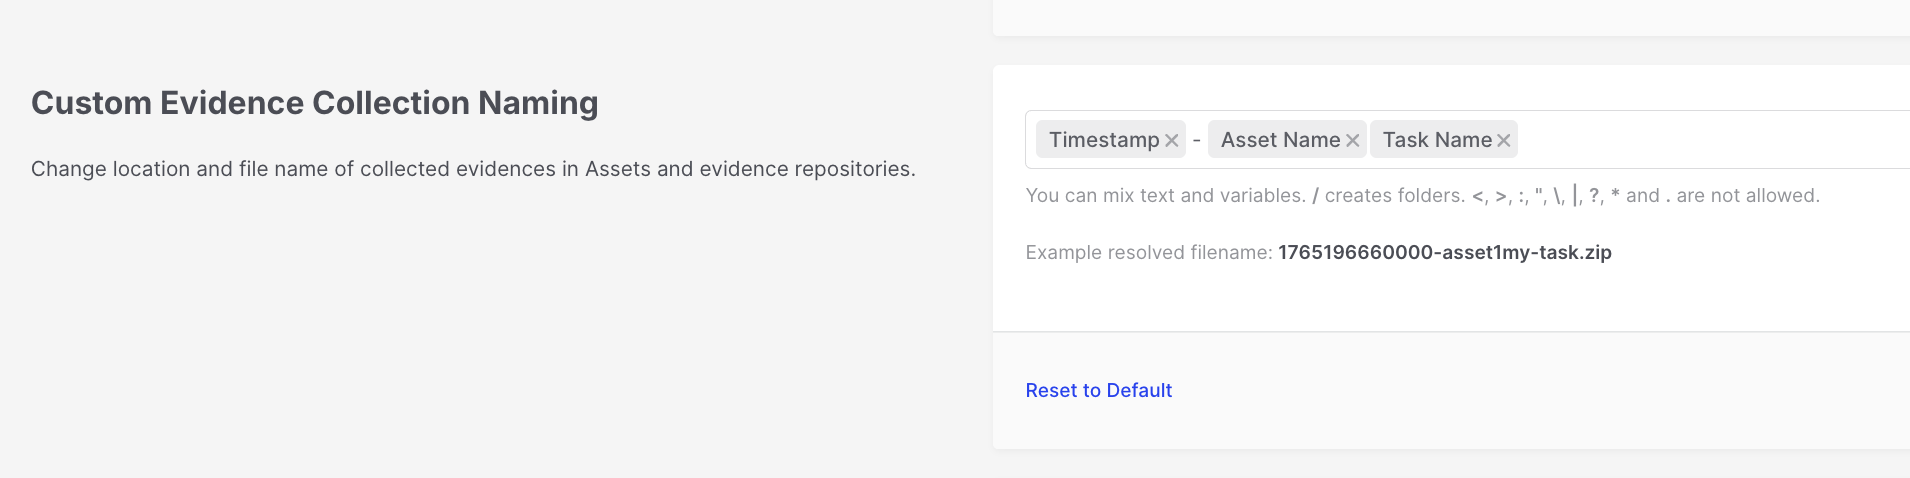Remove the Timestamp variable tag
The width and height of the screenshot is (1910, 478).
point(1171,141)
